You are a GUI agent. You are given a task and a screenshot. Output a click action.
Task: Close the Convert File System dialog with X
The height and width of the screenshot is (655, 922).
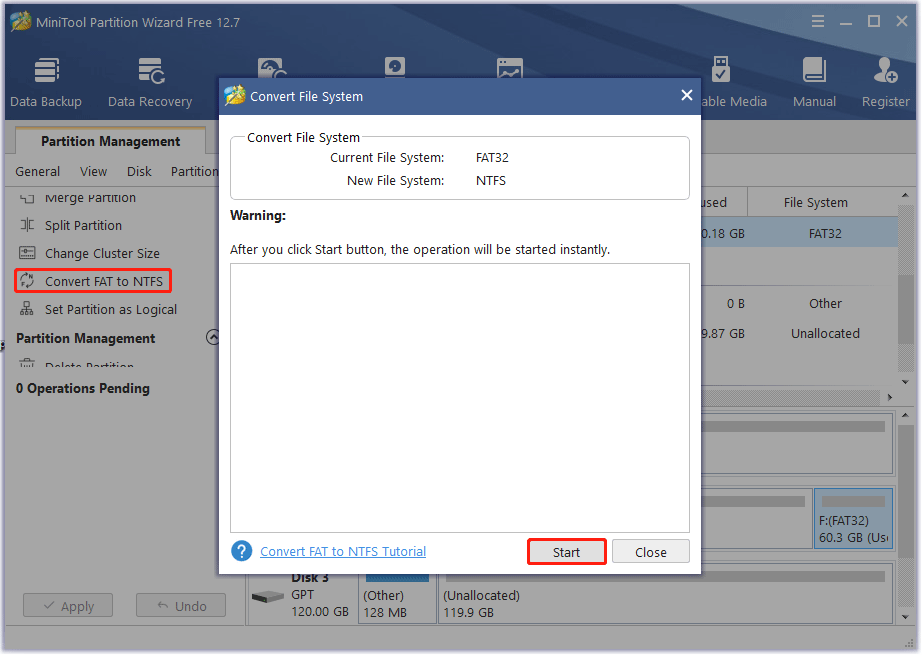pos(686,95)
